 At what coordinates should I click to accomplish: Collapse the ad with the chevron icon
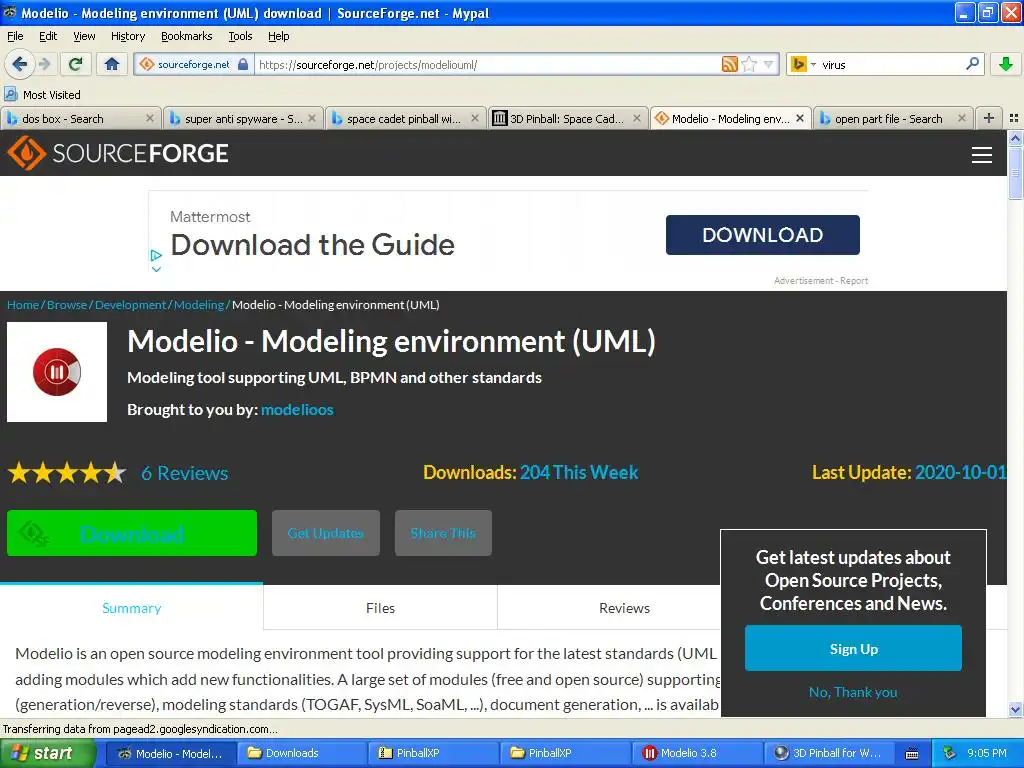click(156, 269)
